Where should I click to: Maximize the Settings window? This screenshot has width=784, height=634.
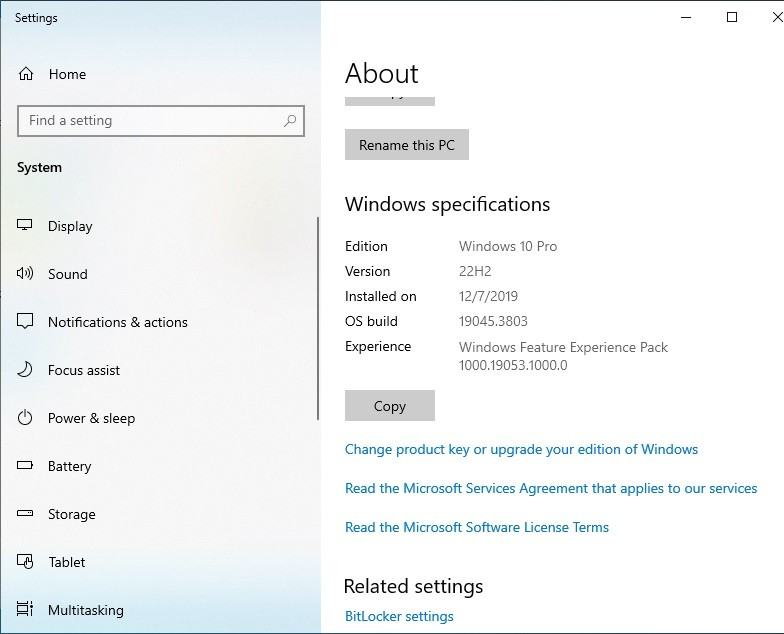click(x=732, y=18)
